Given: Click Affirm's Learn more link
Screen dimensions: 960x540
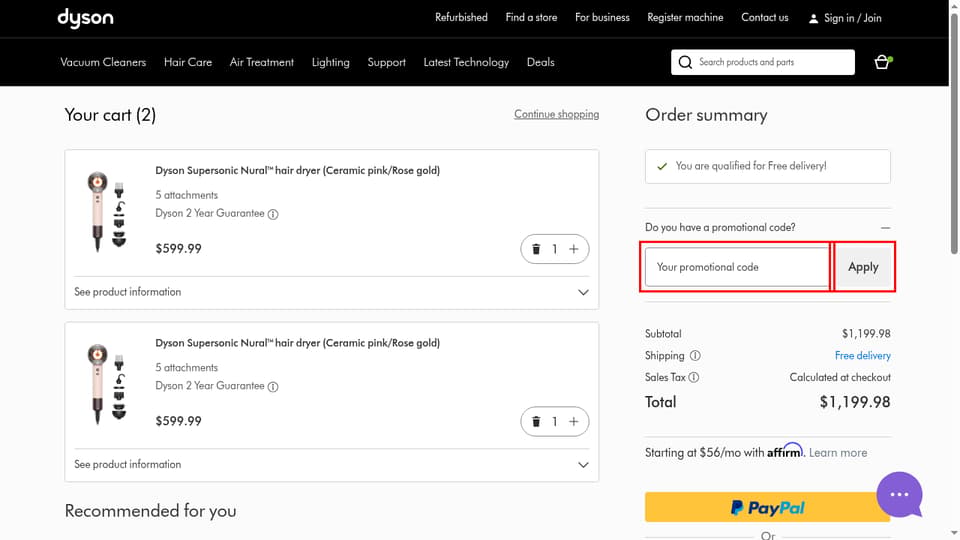Looking at the screenshot, I should pos(838,453).
